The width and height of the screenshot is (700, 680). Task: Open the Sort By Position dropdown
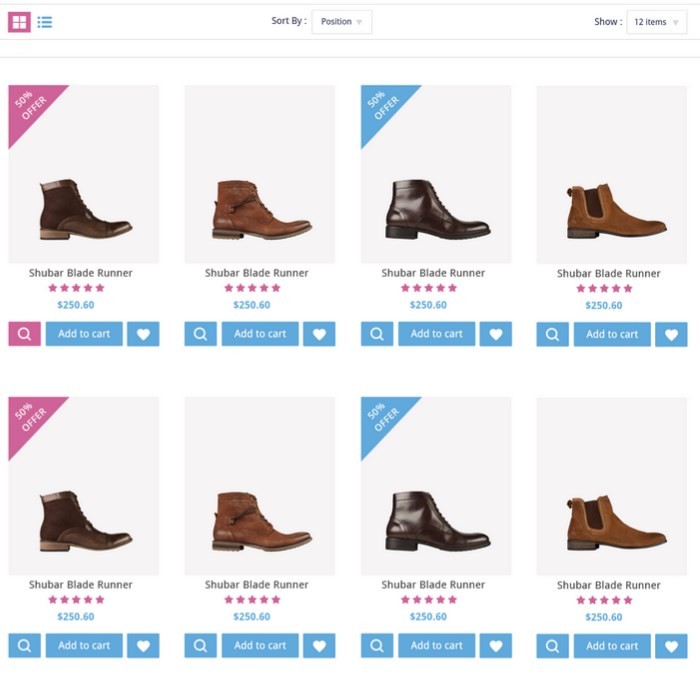click(342, 21)
